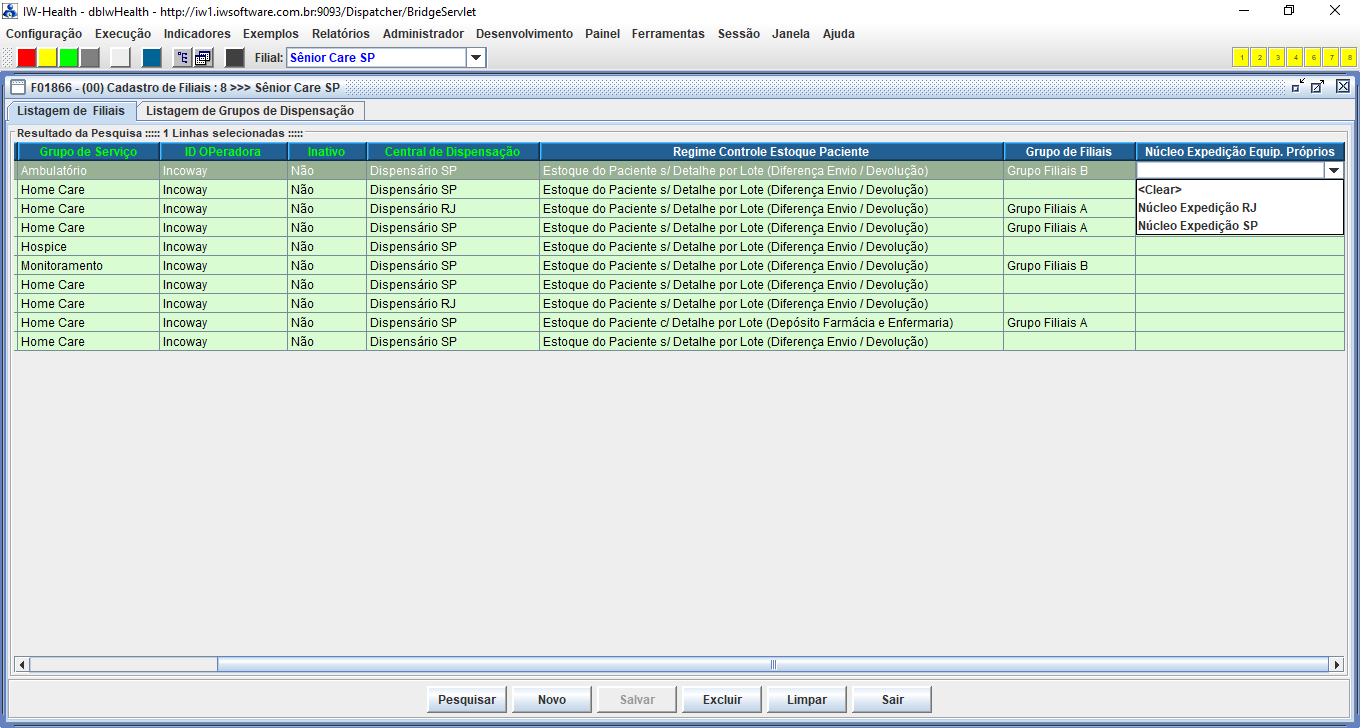Open the Relatórios menu
Screen dimensions: 1360x728
tap(340, 34)
